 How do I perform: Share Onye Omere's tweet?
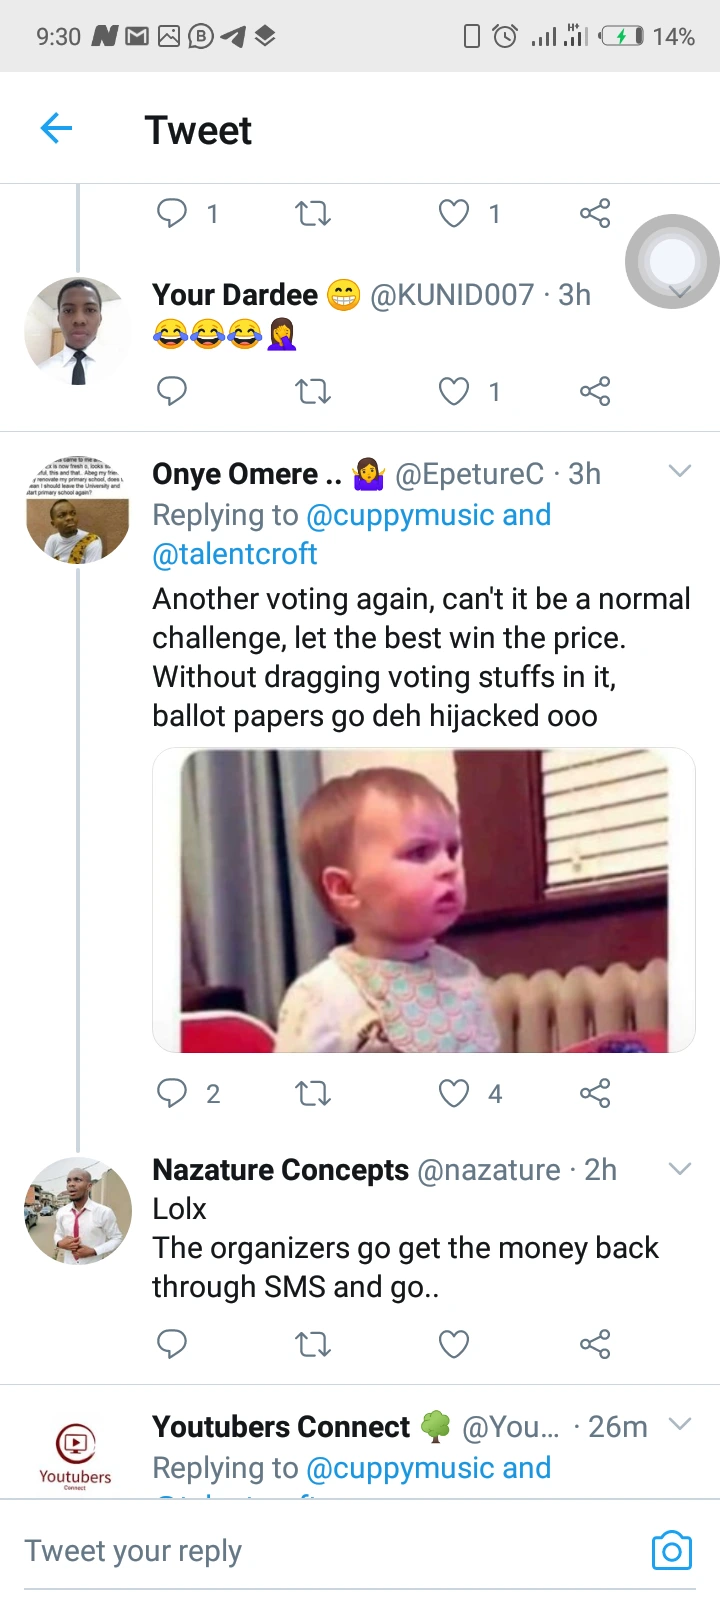(x=595, y=1093)
